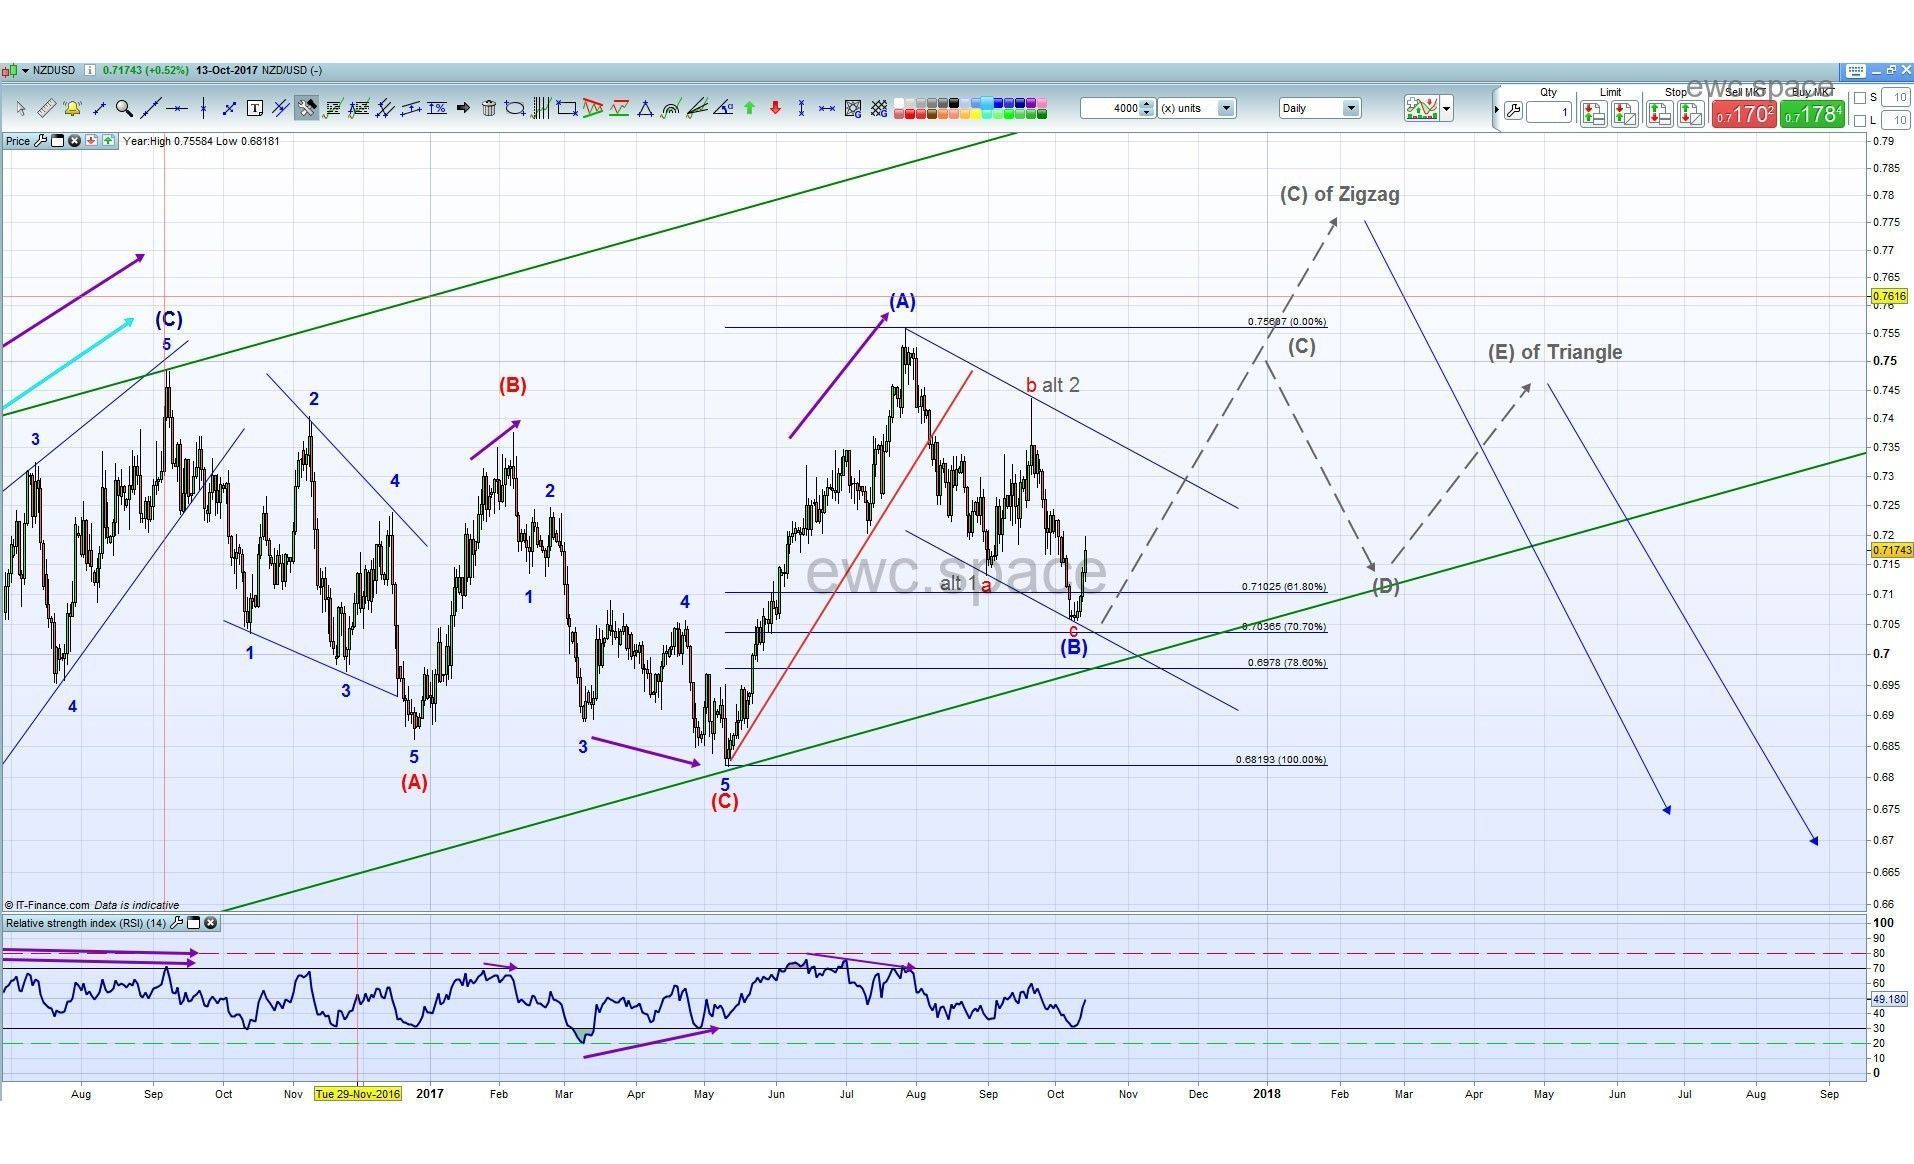Close the RSI indicator panel
1914x1164 pixels.
(x=211, y=923)
